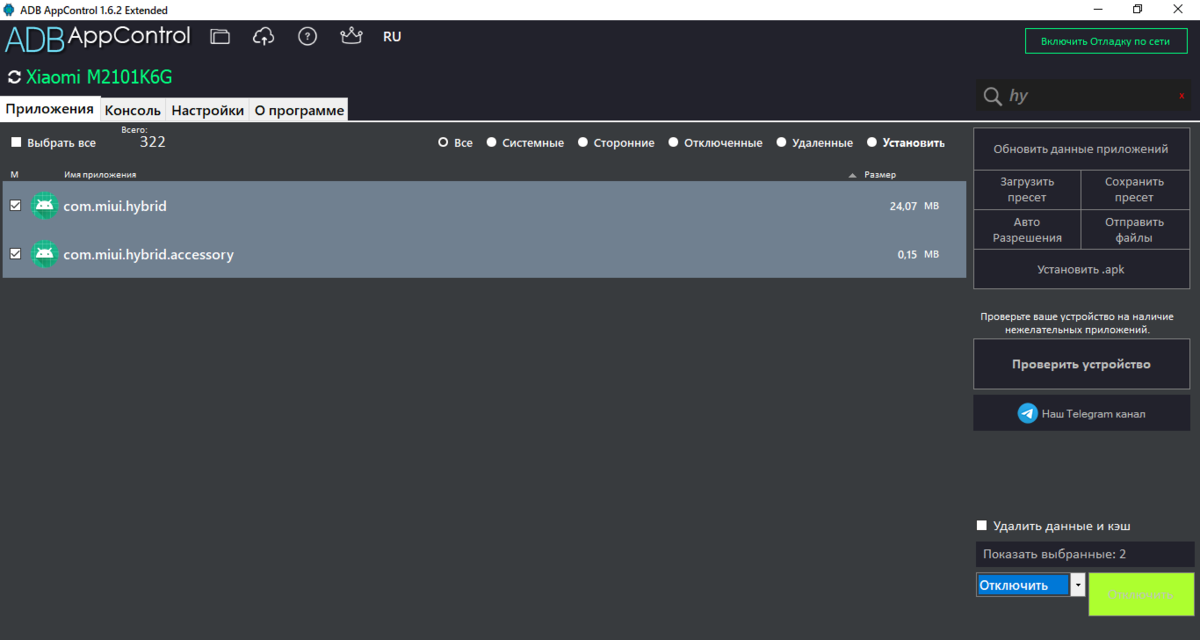Click Сохранить пресет button
The height and width of the screenshot is (640, 1200).
[x=1135, y=190]
